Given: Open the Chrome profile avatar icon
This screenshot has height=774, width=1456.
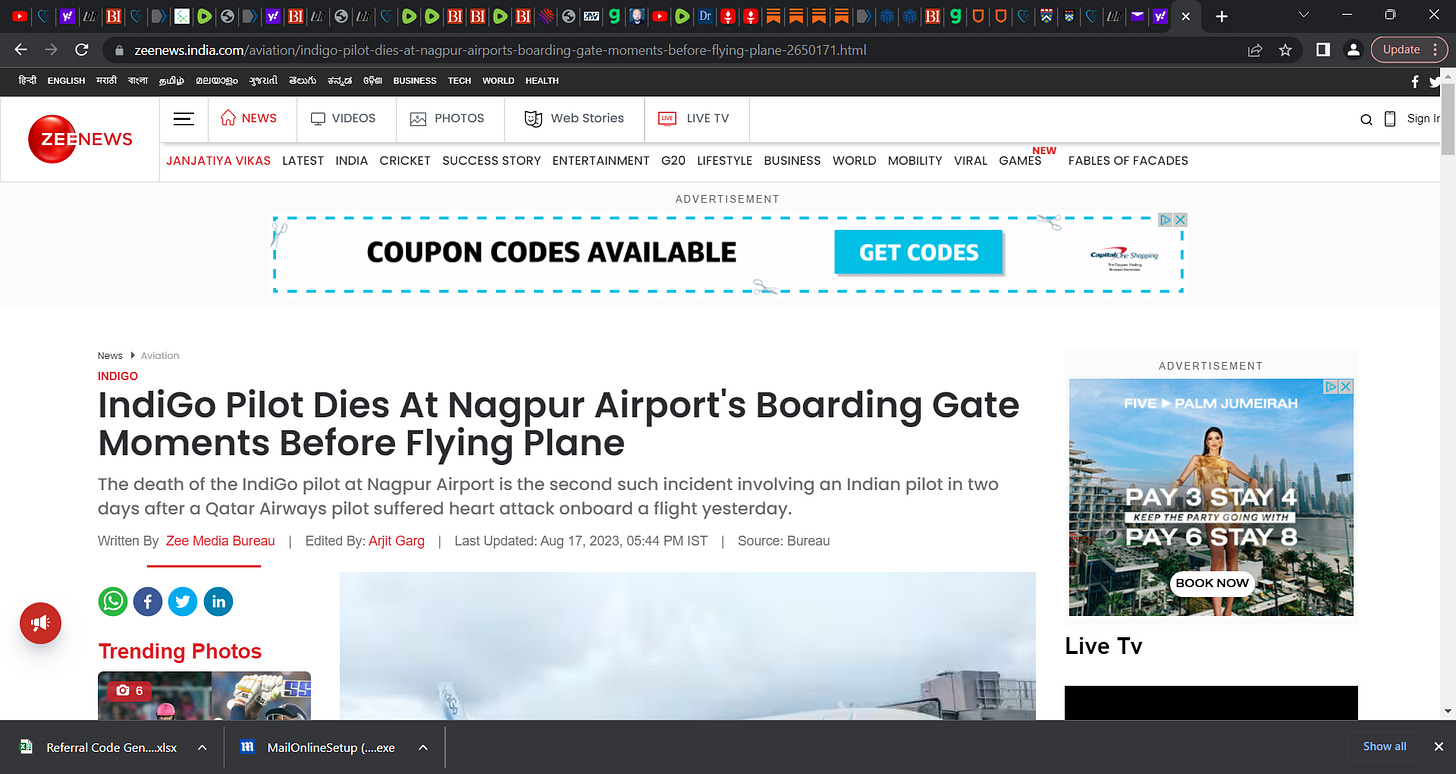Looking at the screenshot, I should coord(1352,49).
